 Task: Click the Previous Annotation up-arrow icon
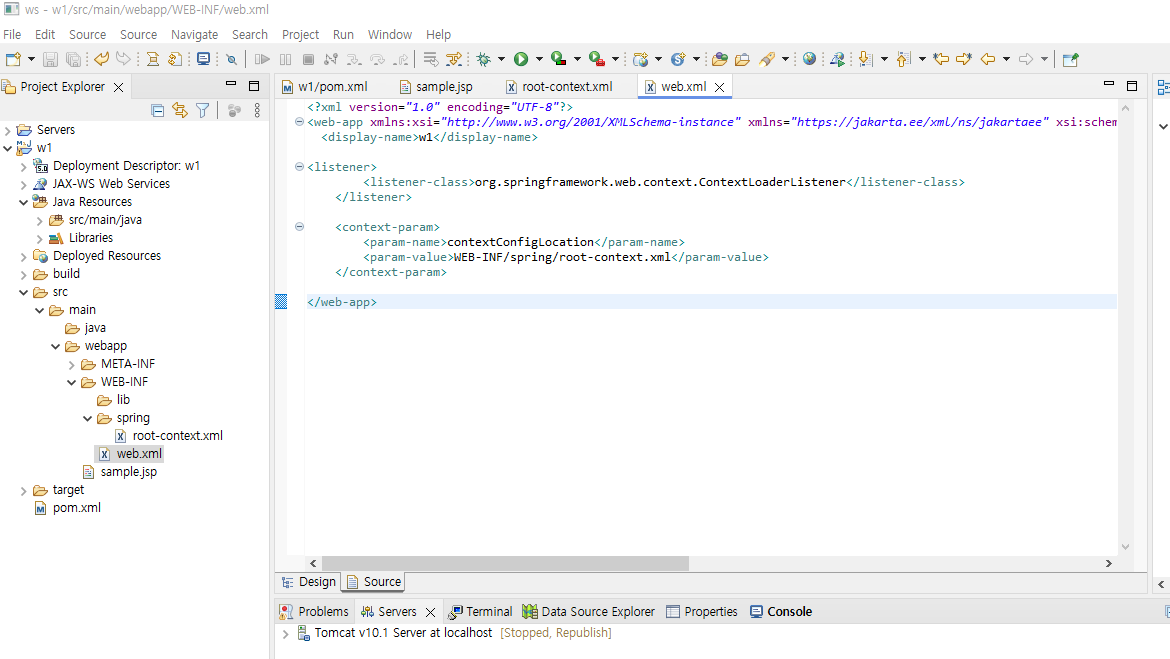pos(903,60)
